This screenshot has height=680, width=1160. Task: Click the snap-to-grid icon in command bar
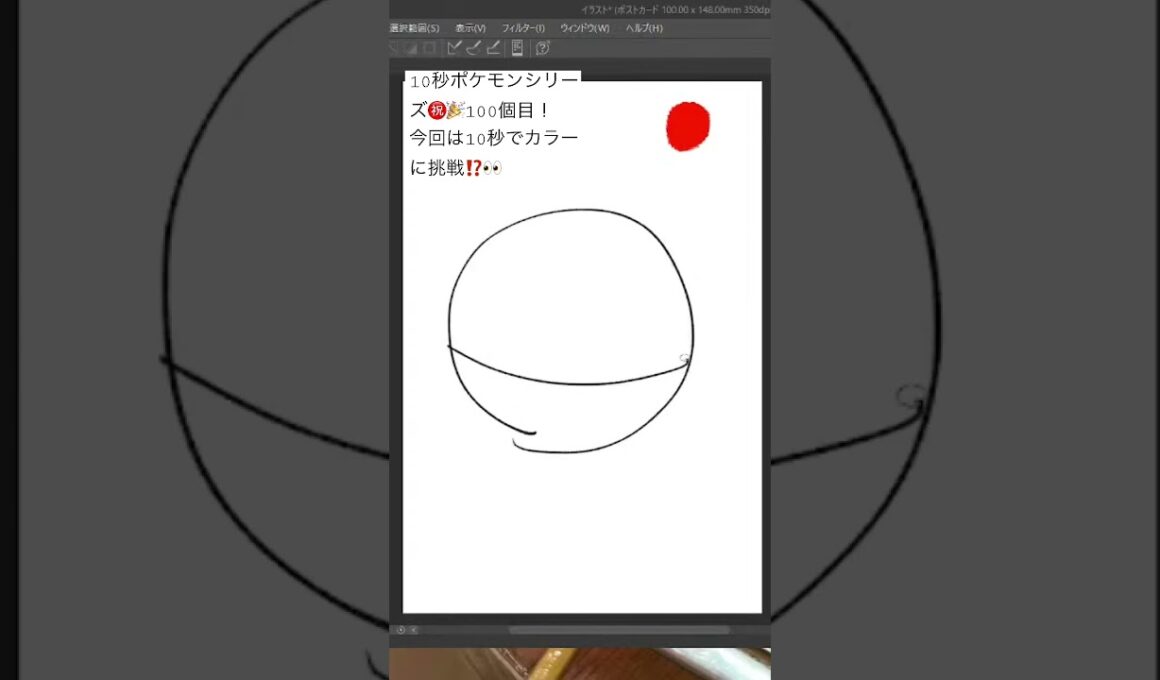(493, 48)
